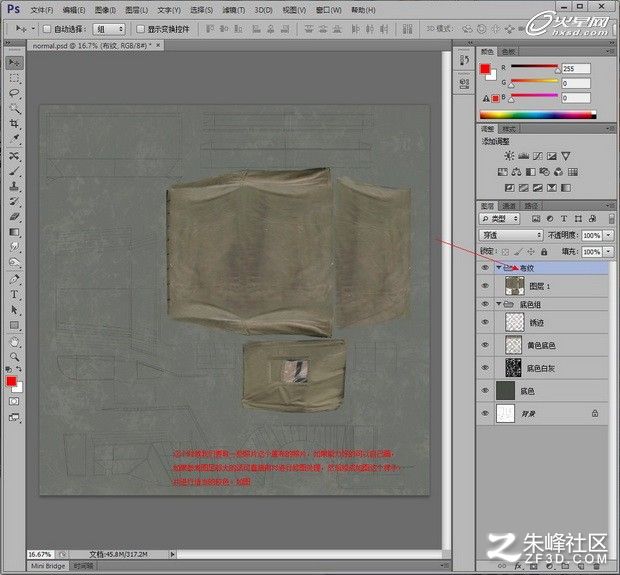Open Move tool preset picker arrow
The image size is (620, 575).
point(33,28)
